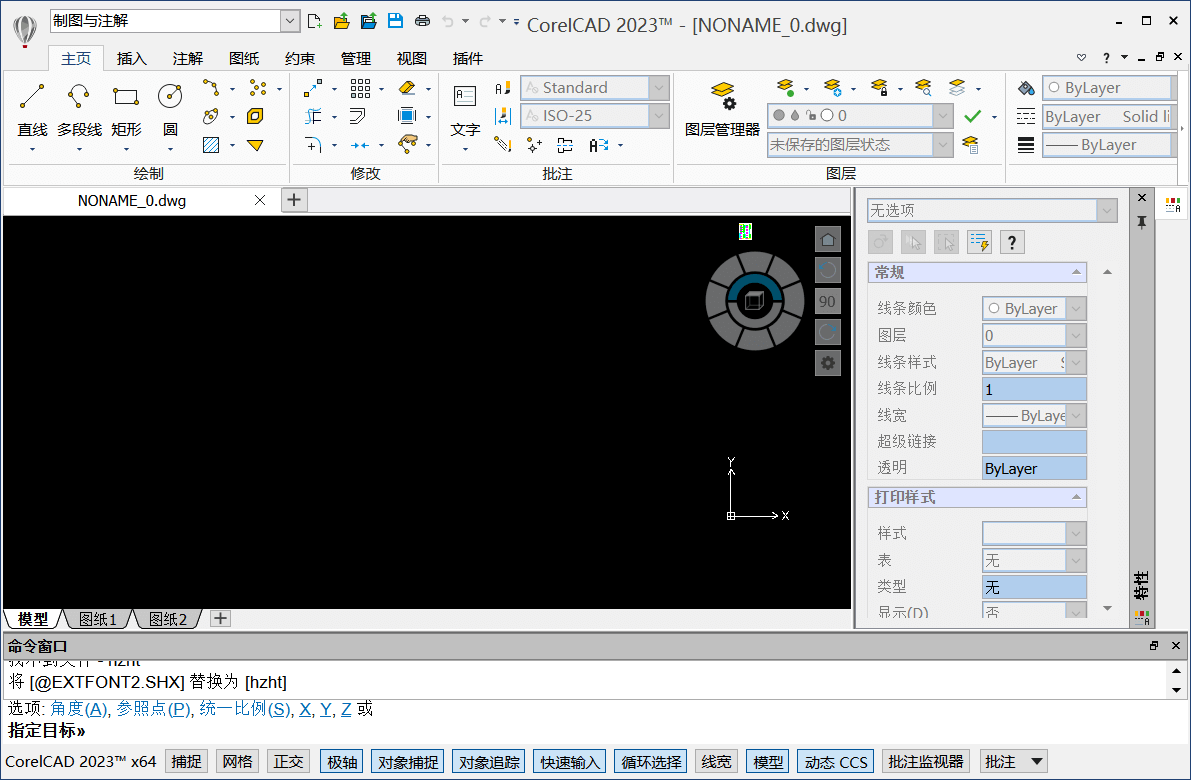Open the ribbon ByLayer color swatch box
This screenshot has height=780, width=1191.
point(1107,88)
